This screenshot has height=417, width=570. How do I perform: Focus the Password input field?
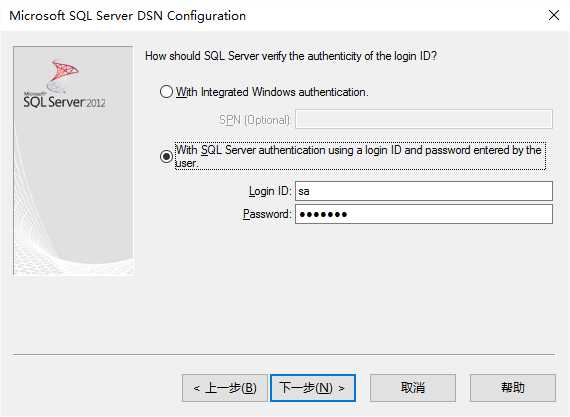tap(424, 214)
